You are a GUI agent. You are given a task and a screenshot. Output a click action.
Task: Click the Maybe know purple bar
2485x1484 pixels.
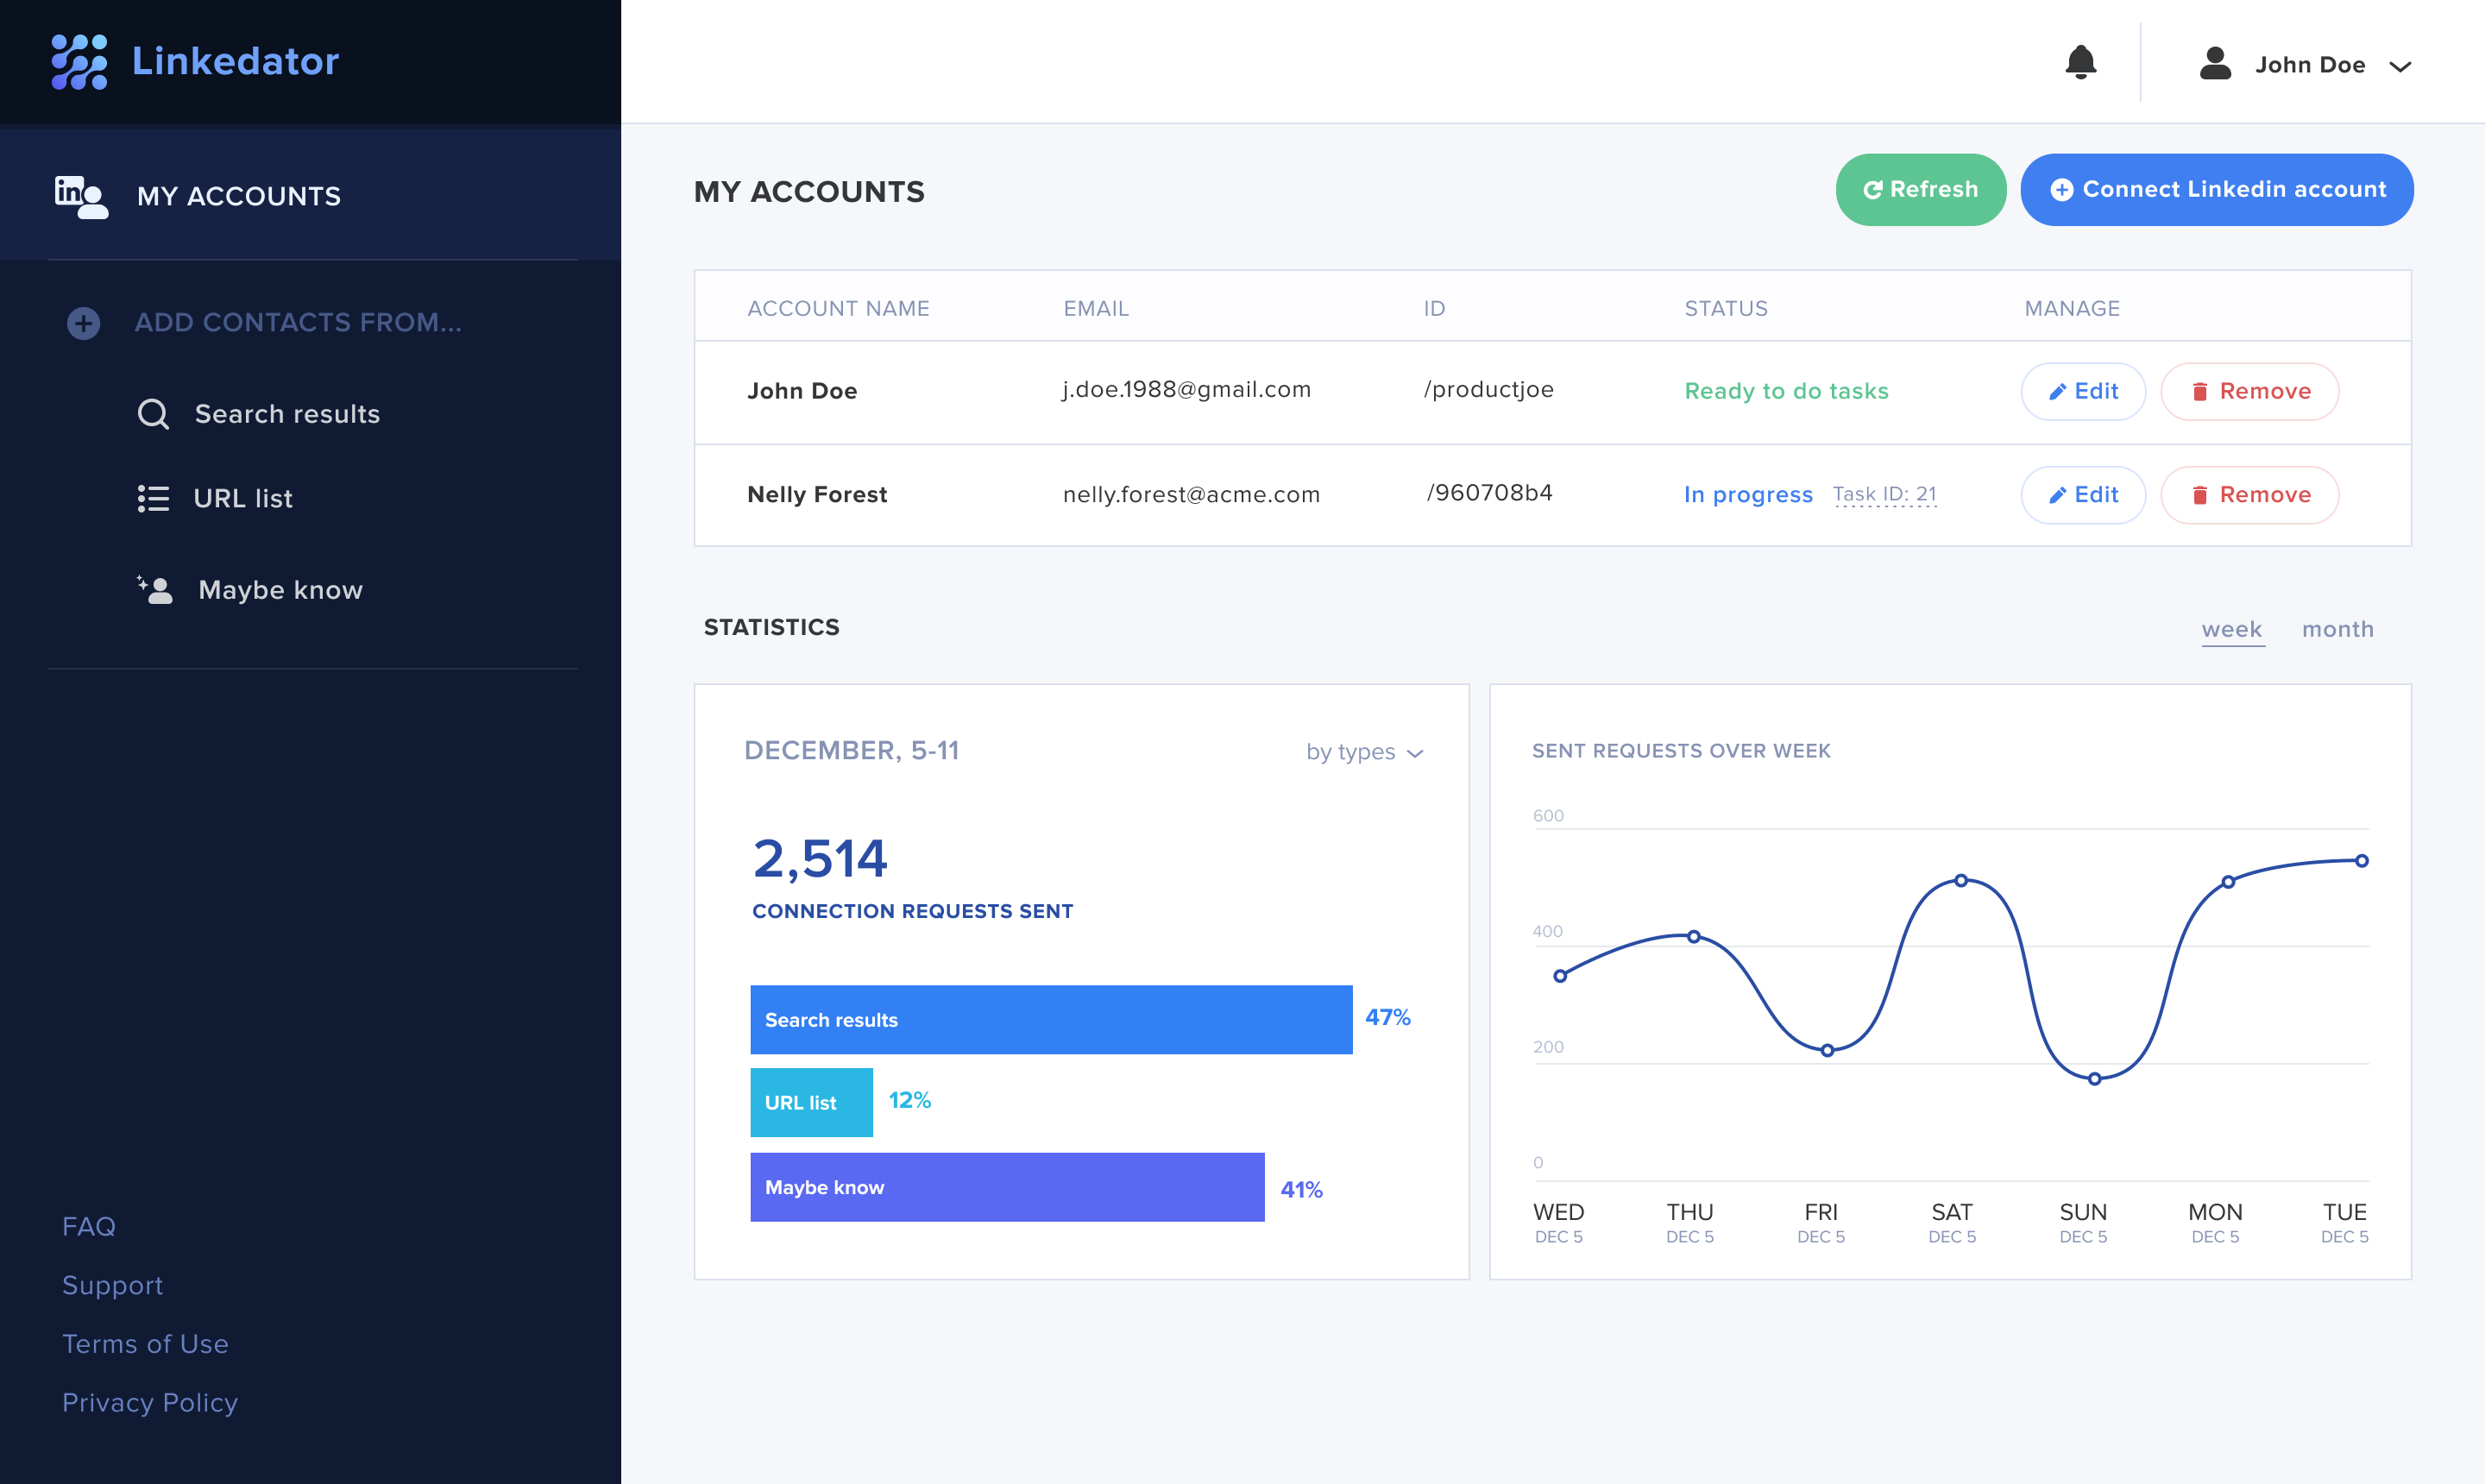point(1007,1187)
